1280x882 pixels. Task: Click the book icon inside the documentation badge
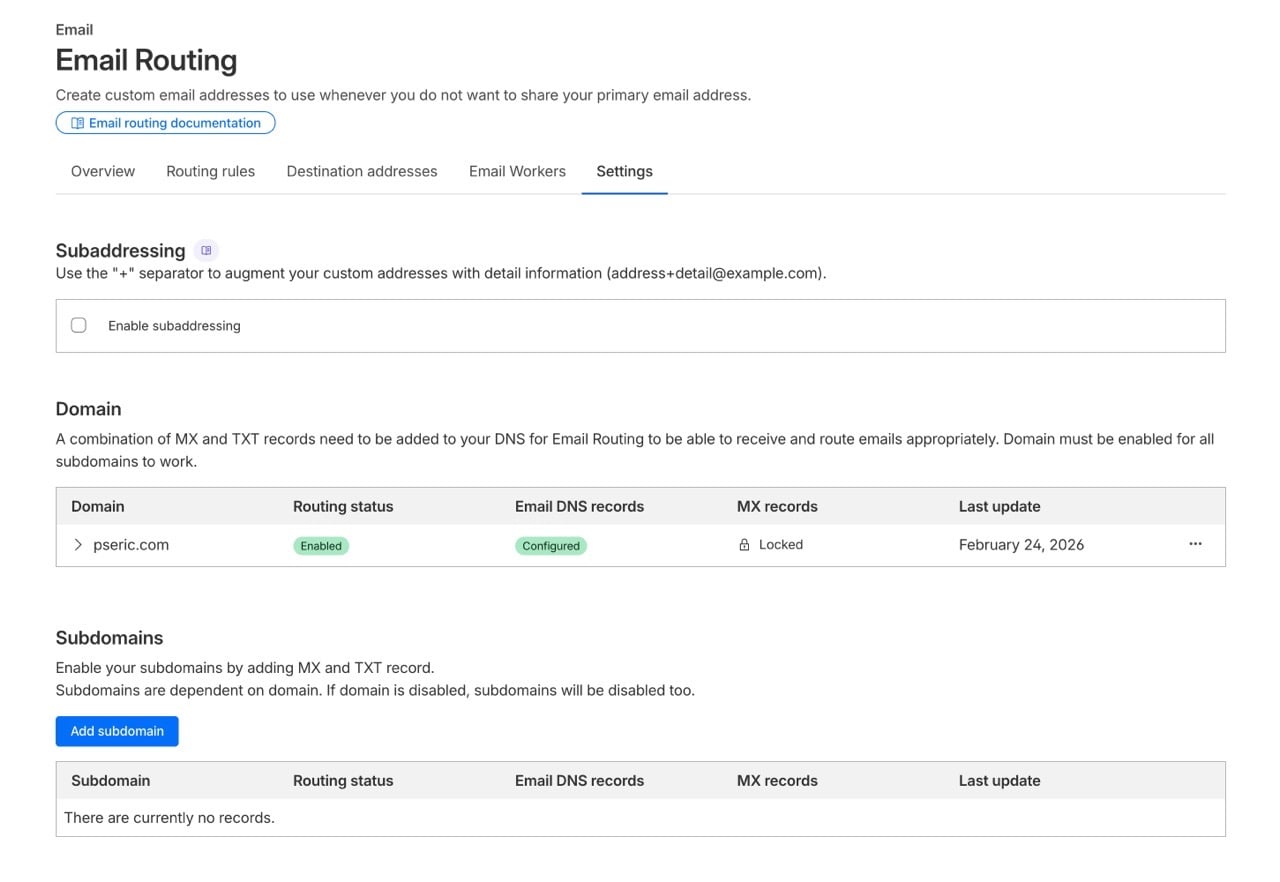pyautogui.click(x=78, y=122)
